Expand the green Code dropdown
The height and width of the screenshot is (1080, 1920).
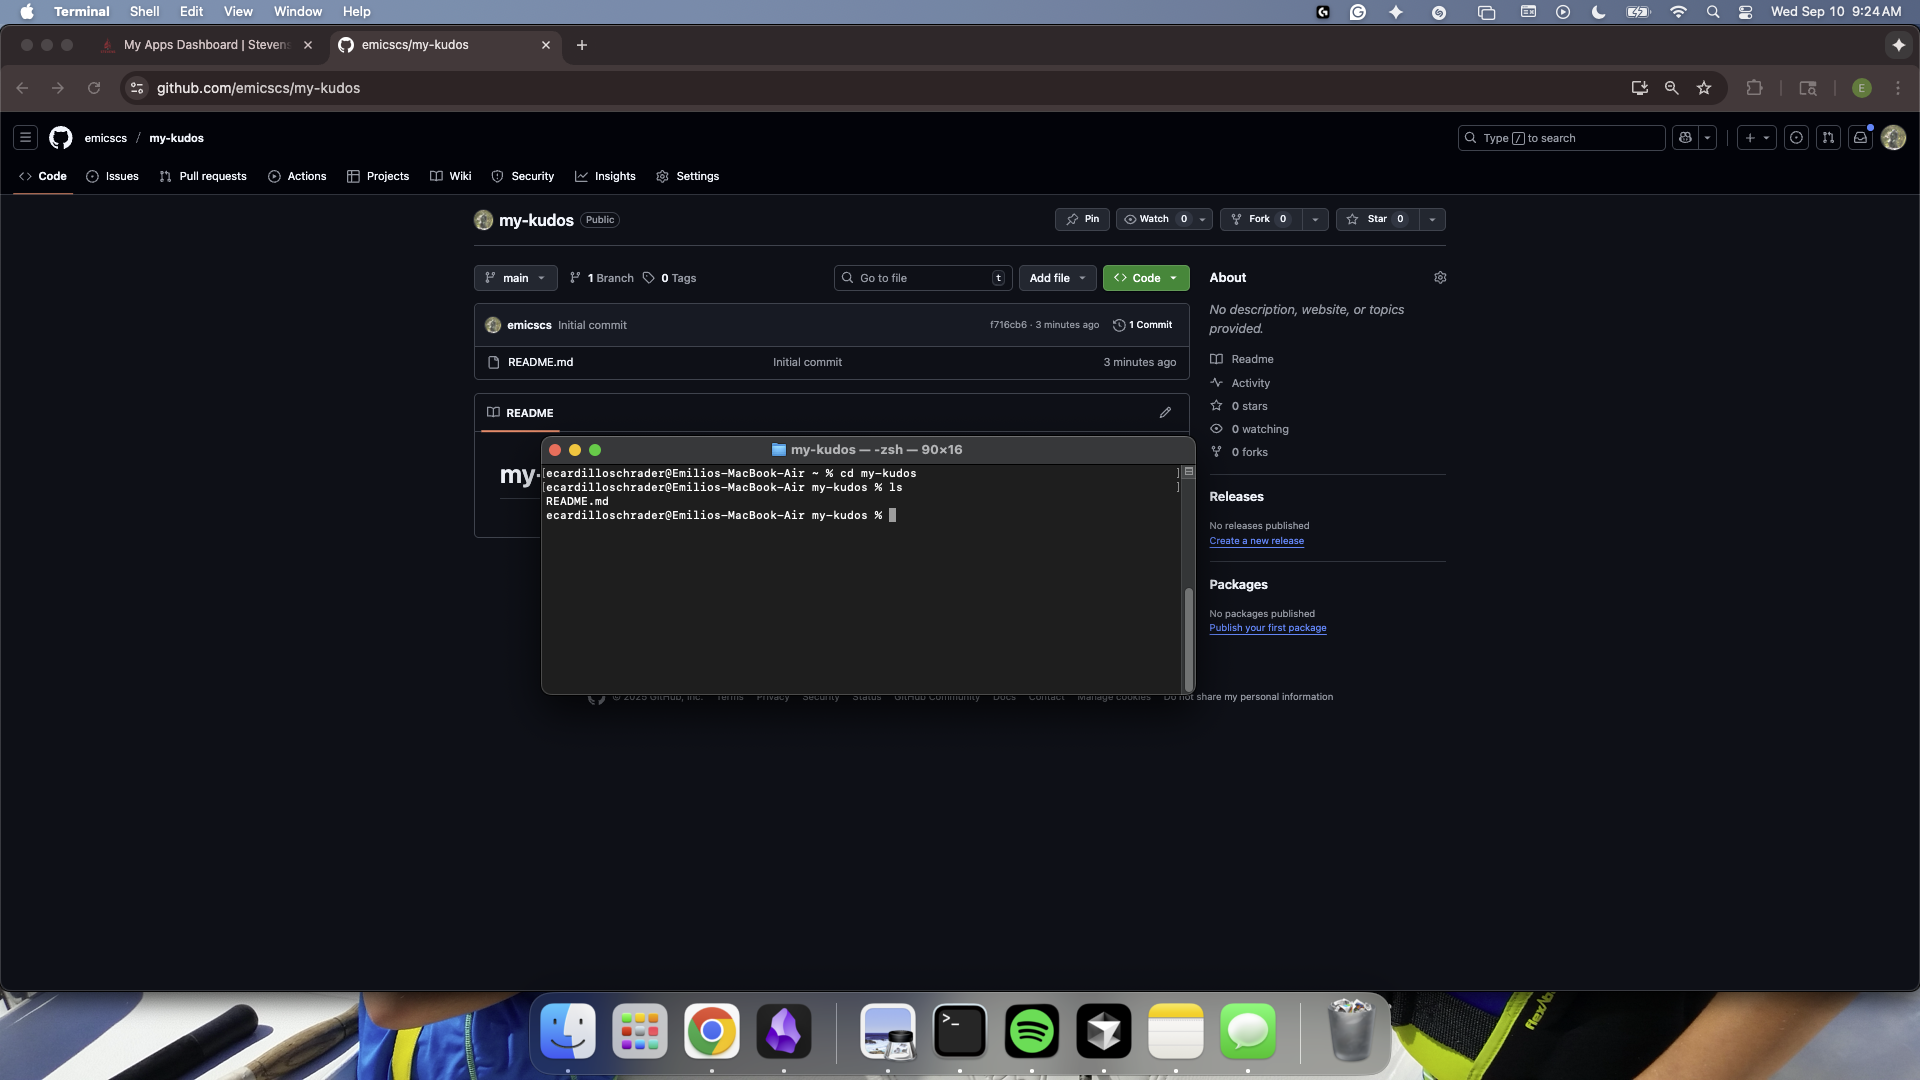tap(1146, 278)
